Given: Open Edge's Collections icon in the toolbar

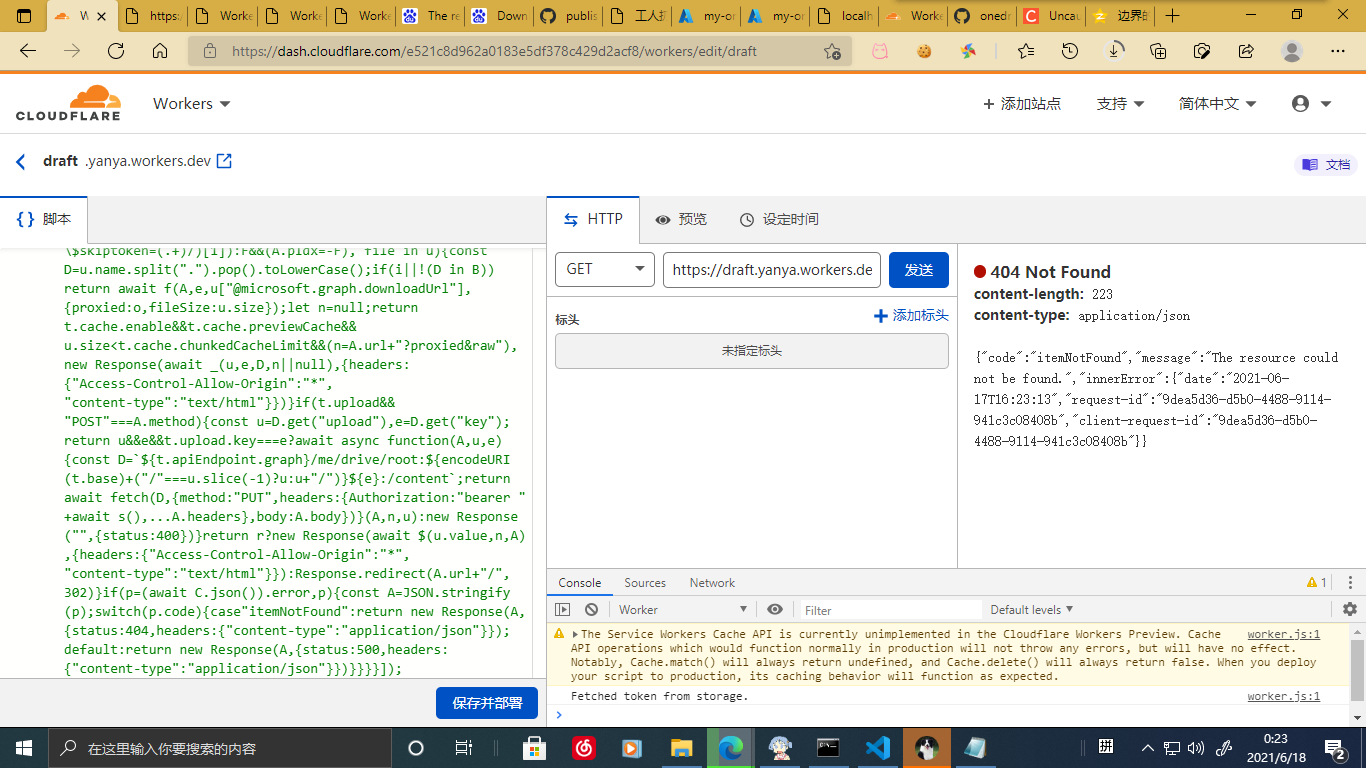Looking at the screenshot, I should click(1158, 50).
